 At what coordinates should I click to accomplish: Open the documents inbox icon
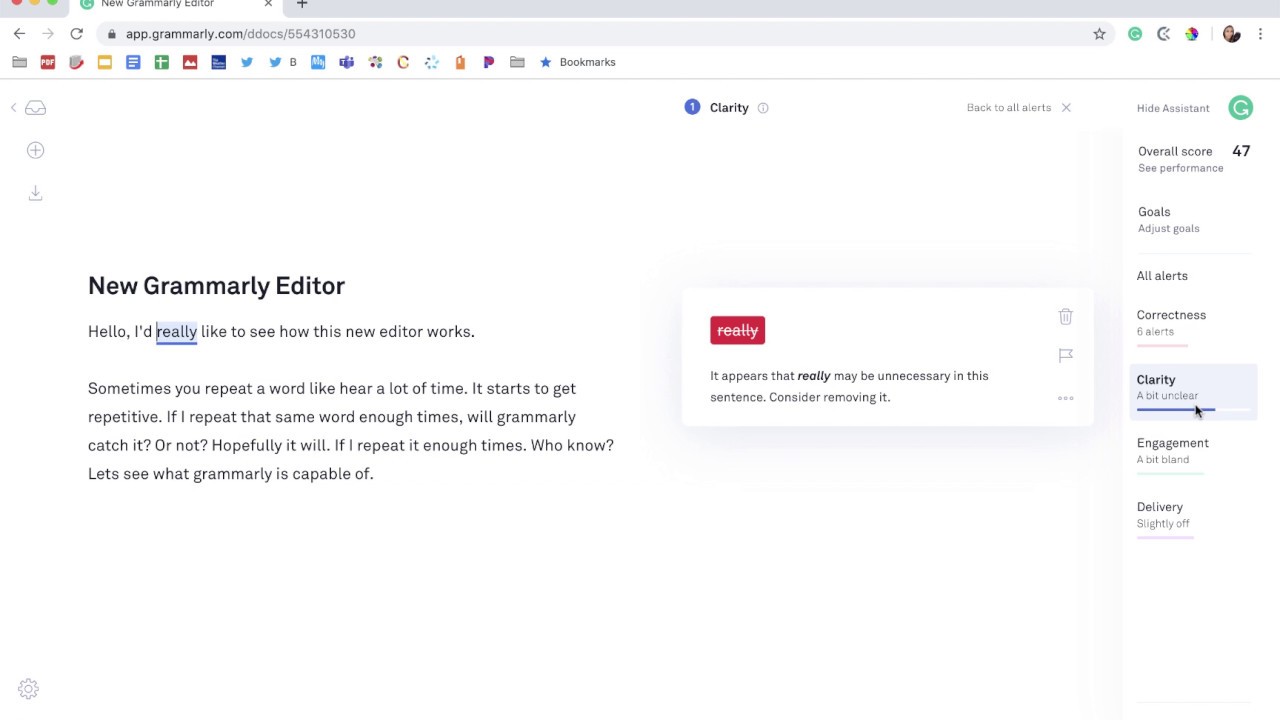click(x=35, y=108)
